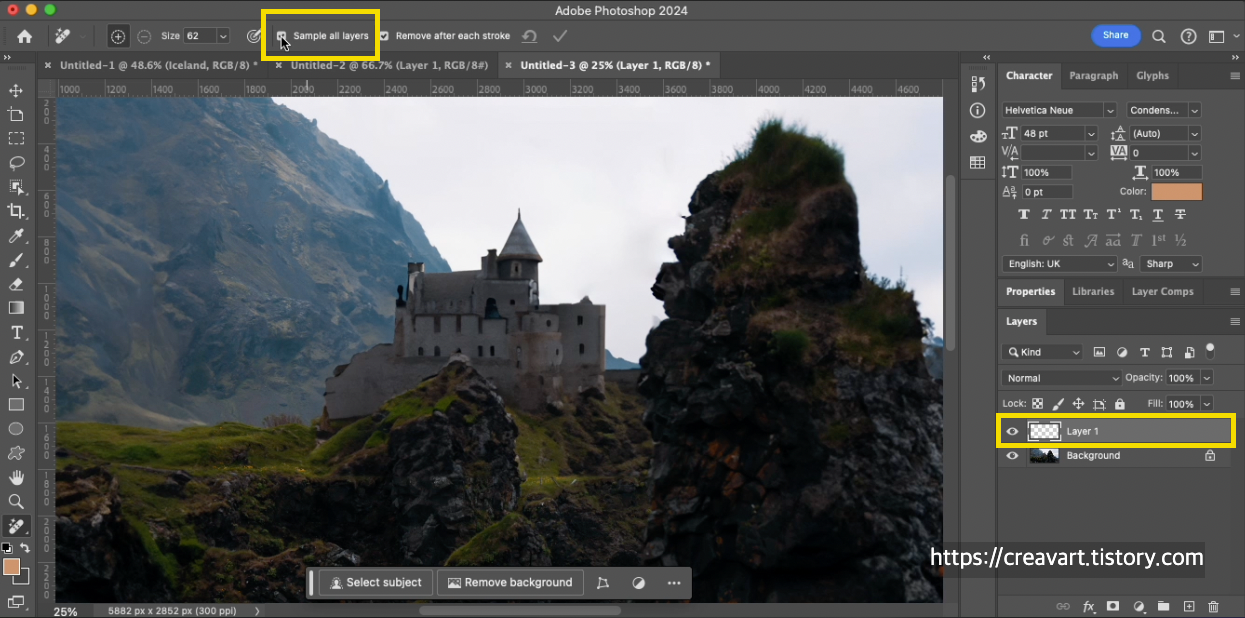Open the Search magnifier at top right
Viewport: 1245px width, 618px height.
(x=1159, y=36)
